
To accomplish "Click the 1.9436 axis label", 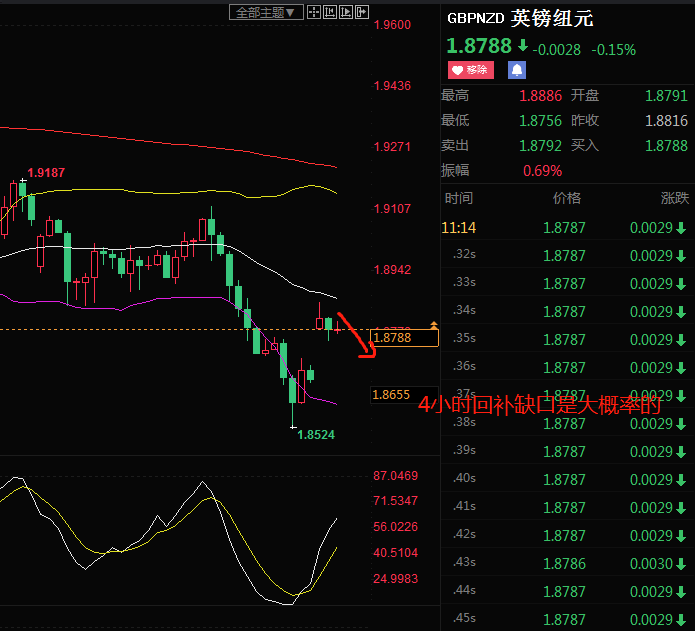I will point(392,86).
